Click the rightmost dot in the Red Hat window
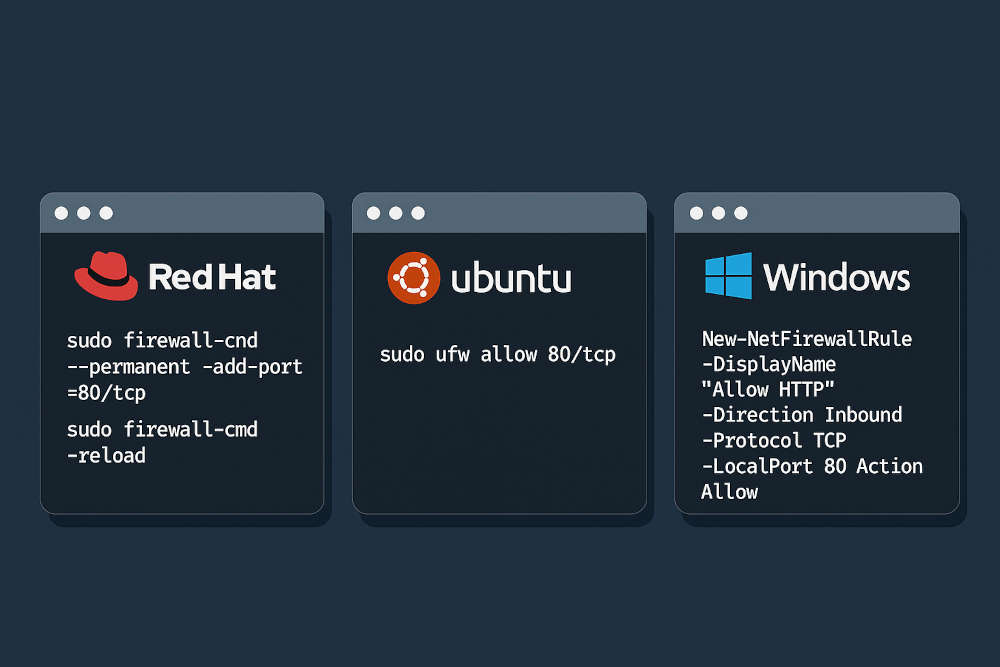This screenshot has height=667, width=1000. click(106, 213)
